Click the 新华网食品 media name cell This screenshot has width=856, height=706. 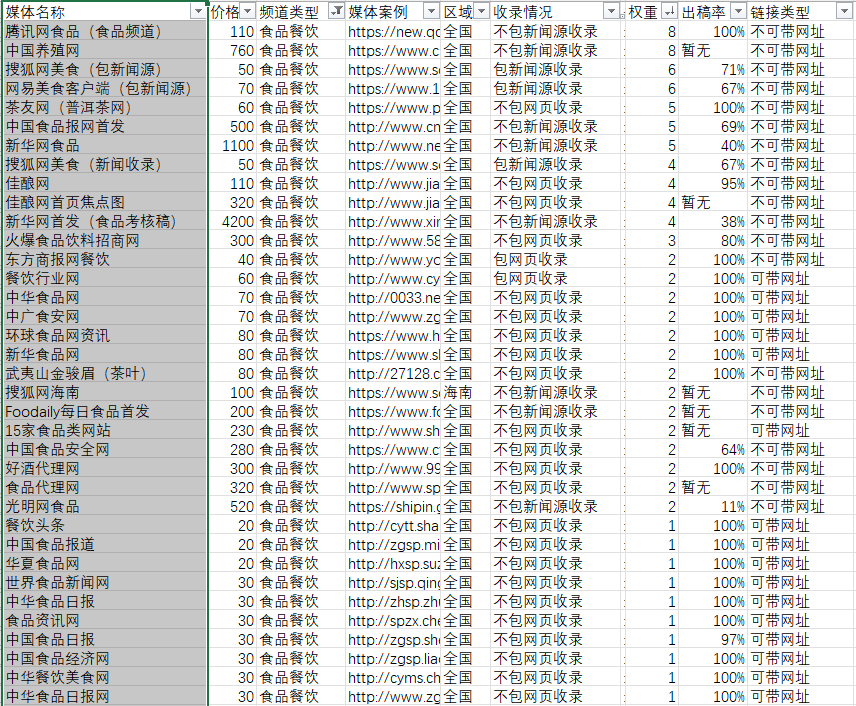[x=105, y=146]
